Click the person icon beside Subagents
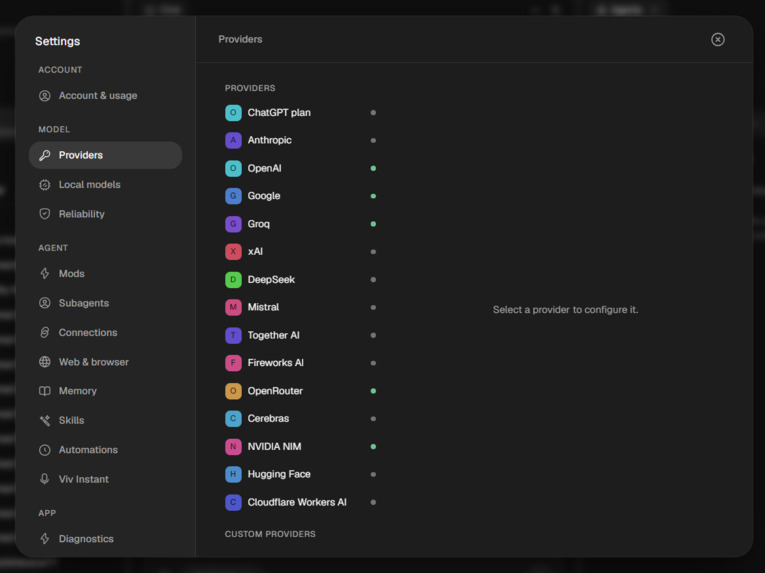The height and width of the screenshot is (573, 765). pos(45,303)
